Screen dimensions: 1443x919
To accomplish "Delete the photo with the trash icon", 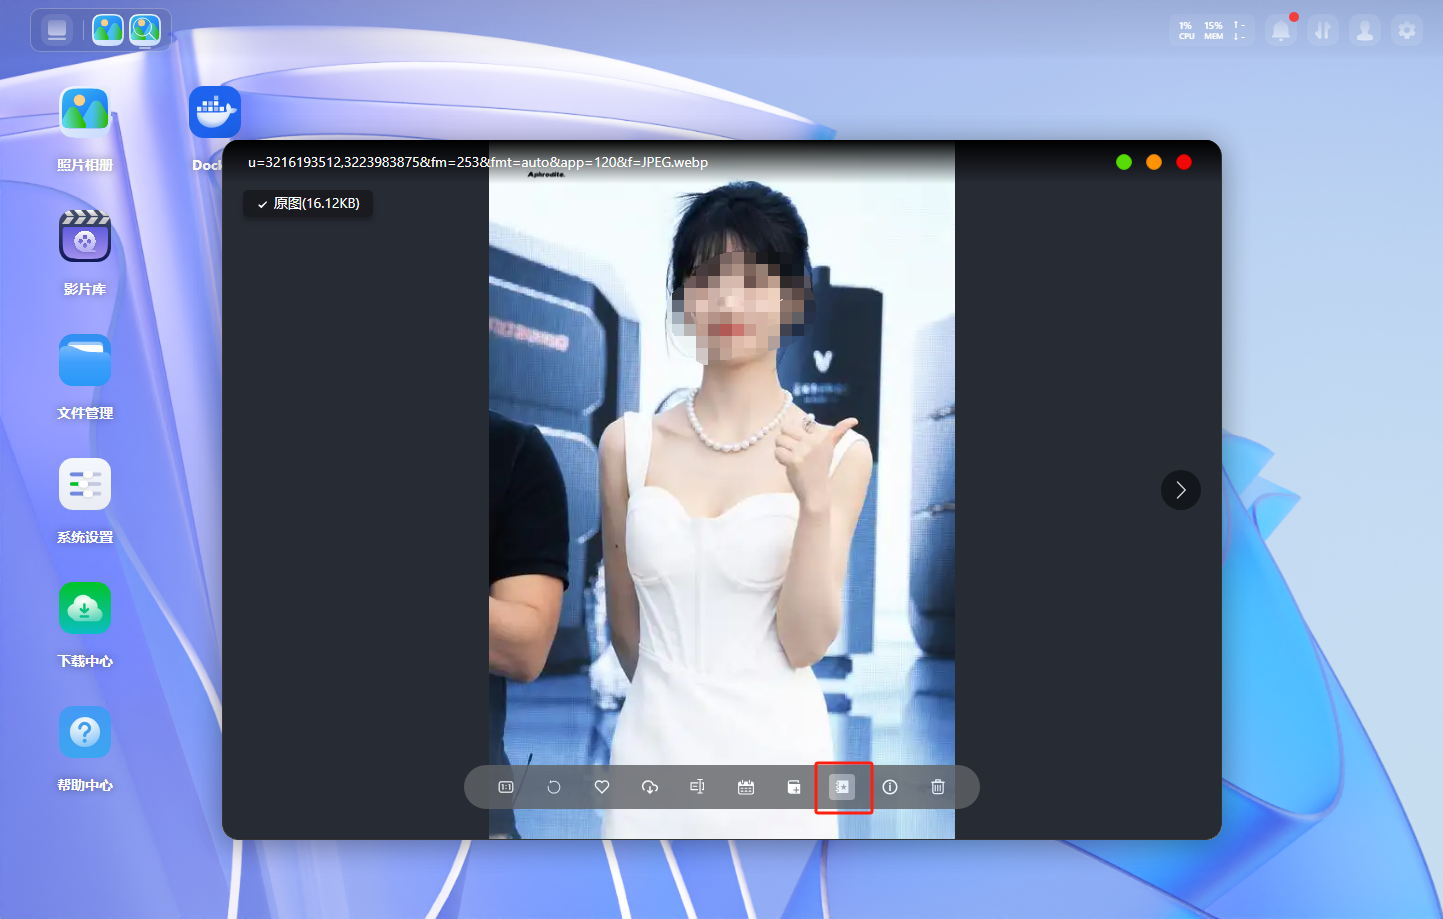I will pyautogui.click(x=938, y=787).
